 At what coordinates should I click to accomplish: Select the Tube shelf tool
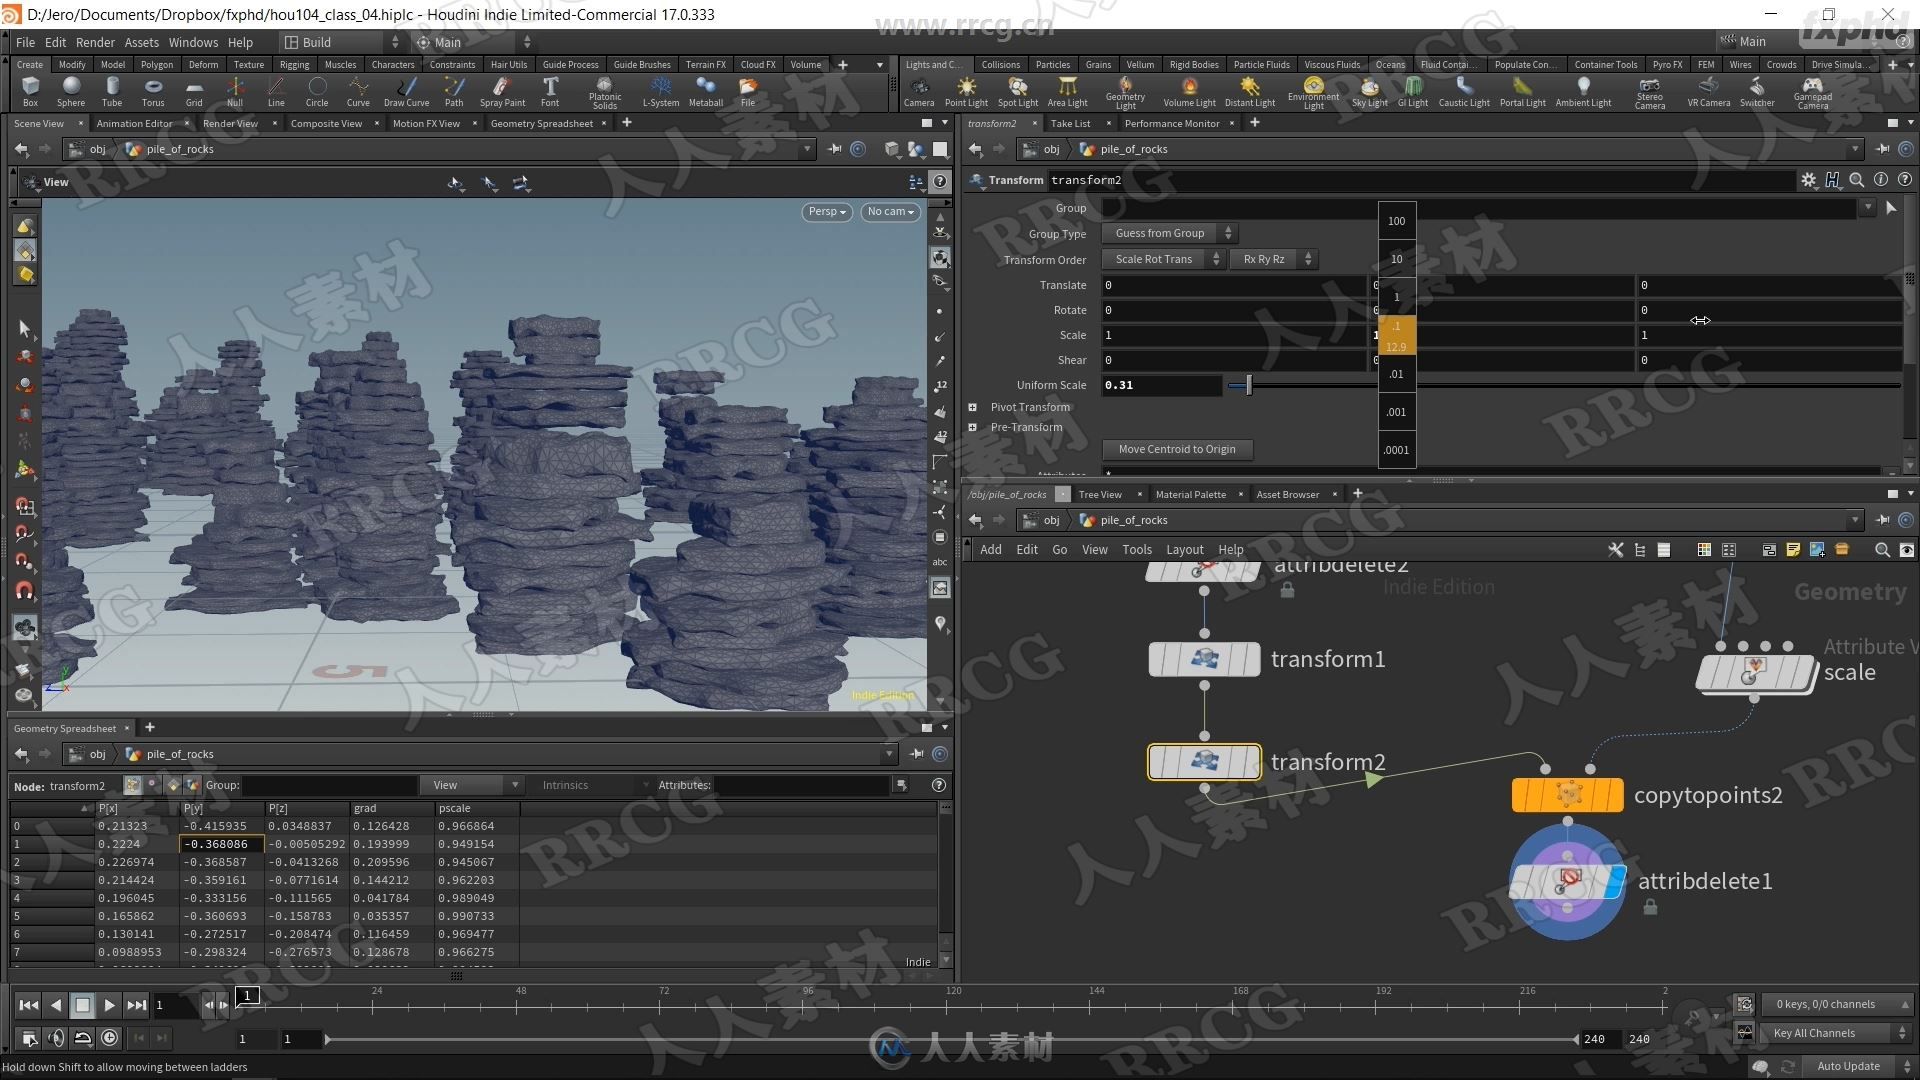[x=112, y=91]
